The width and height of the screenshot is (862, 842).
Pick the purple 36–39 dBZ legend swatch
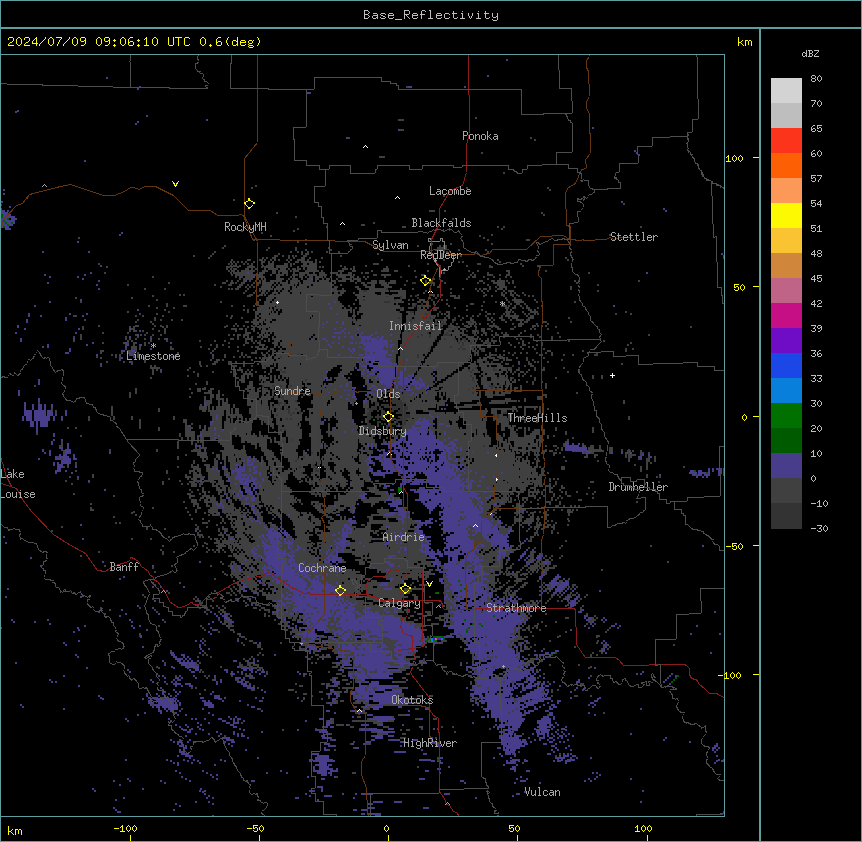tap(786, 341)
